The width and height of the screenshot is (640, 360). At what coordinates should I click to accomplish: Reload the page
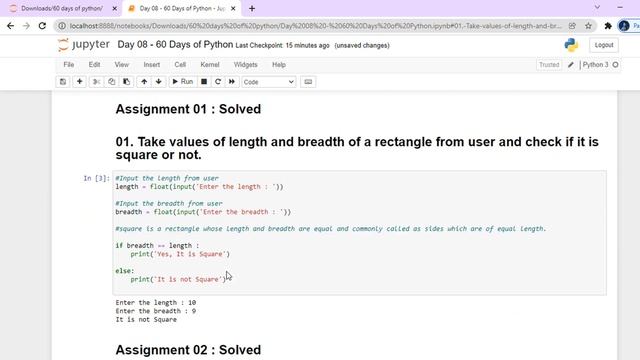pos(42,26)
